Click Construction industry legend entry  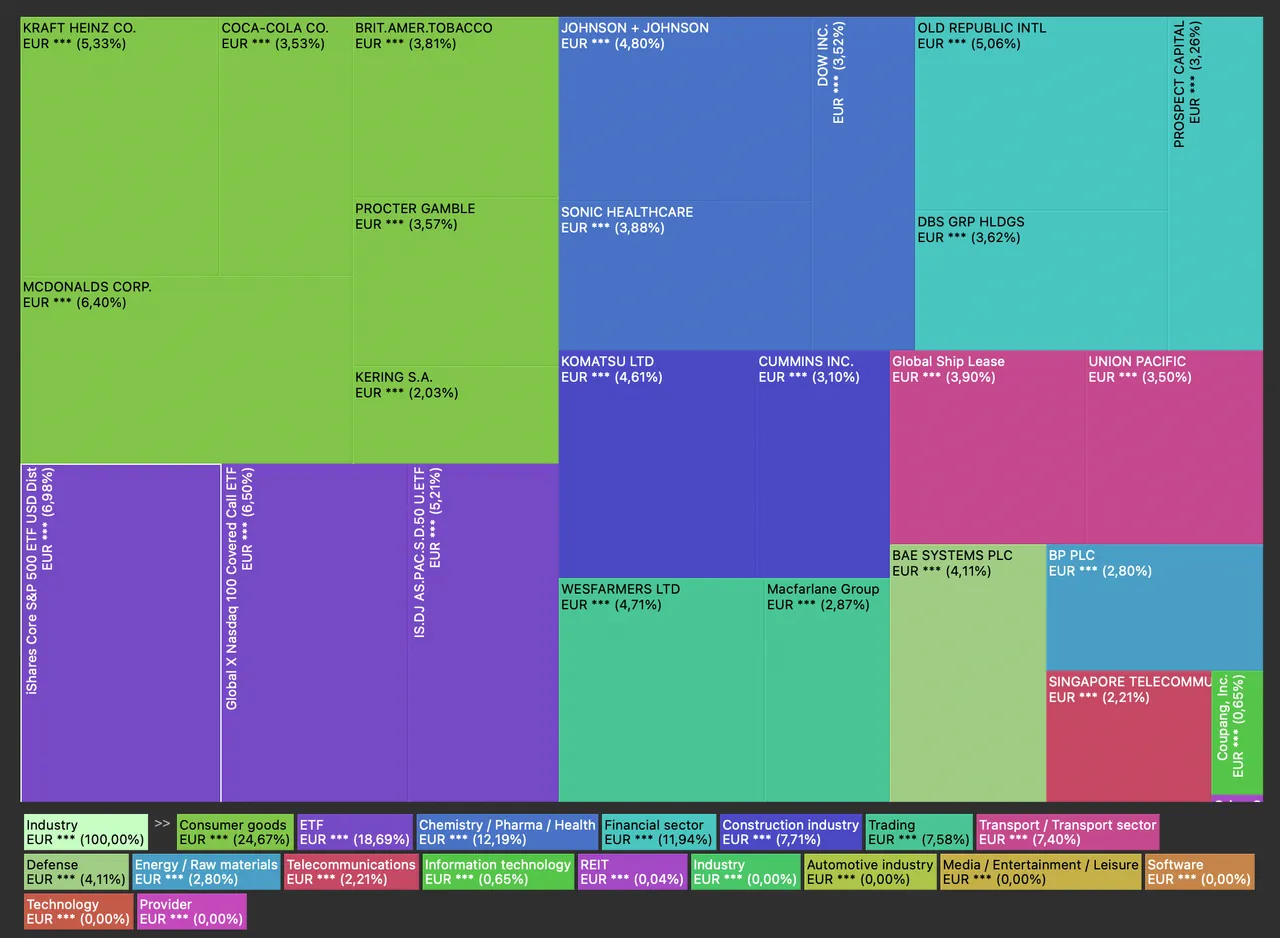(791, 832)
